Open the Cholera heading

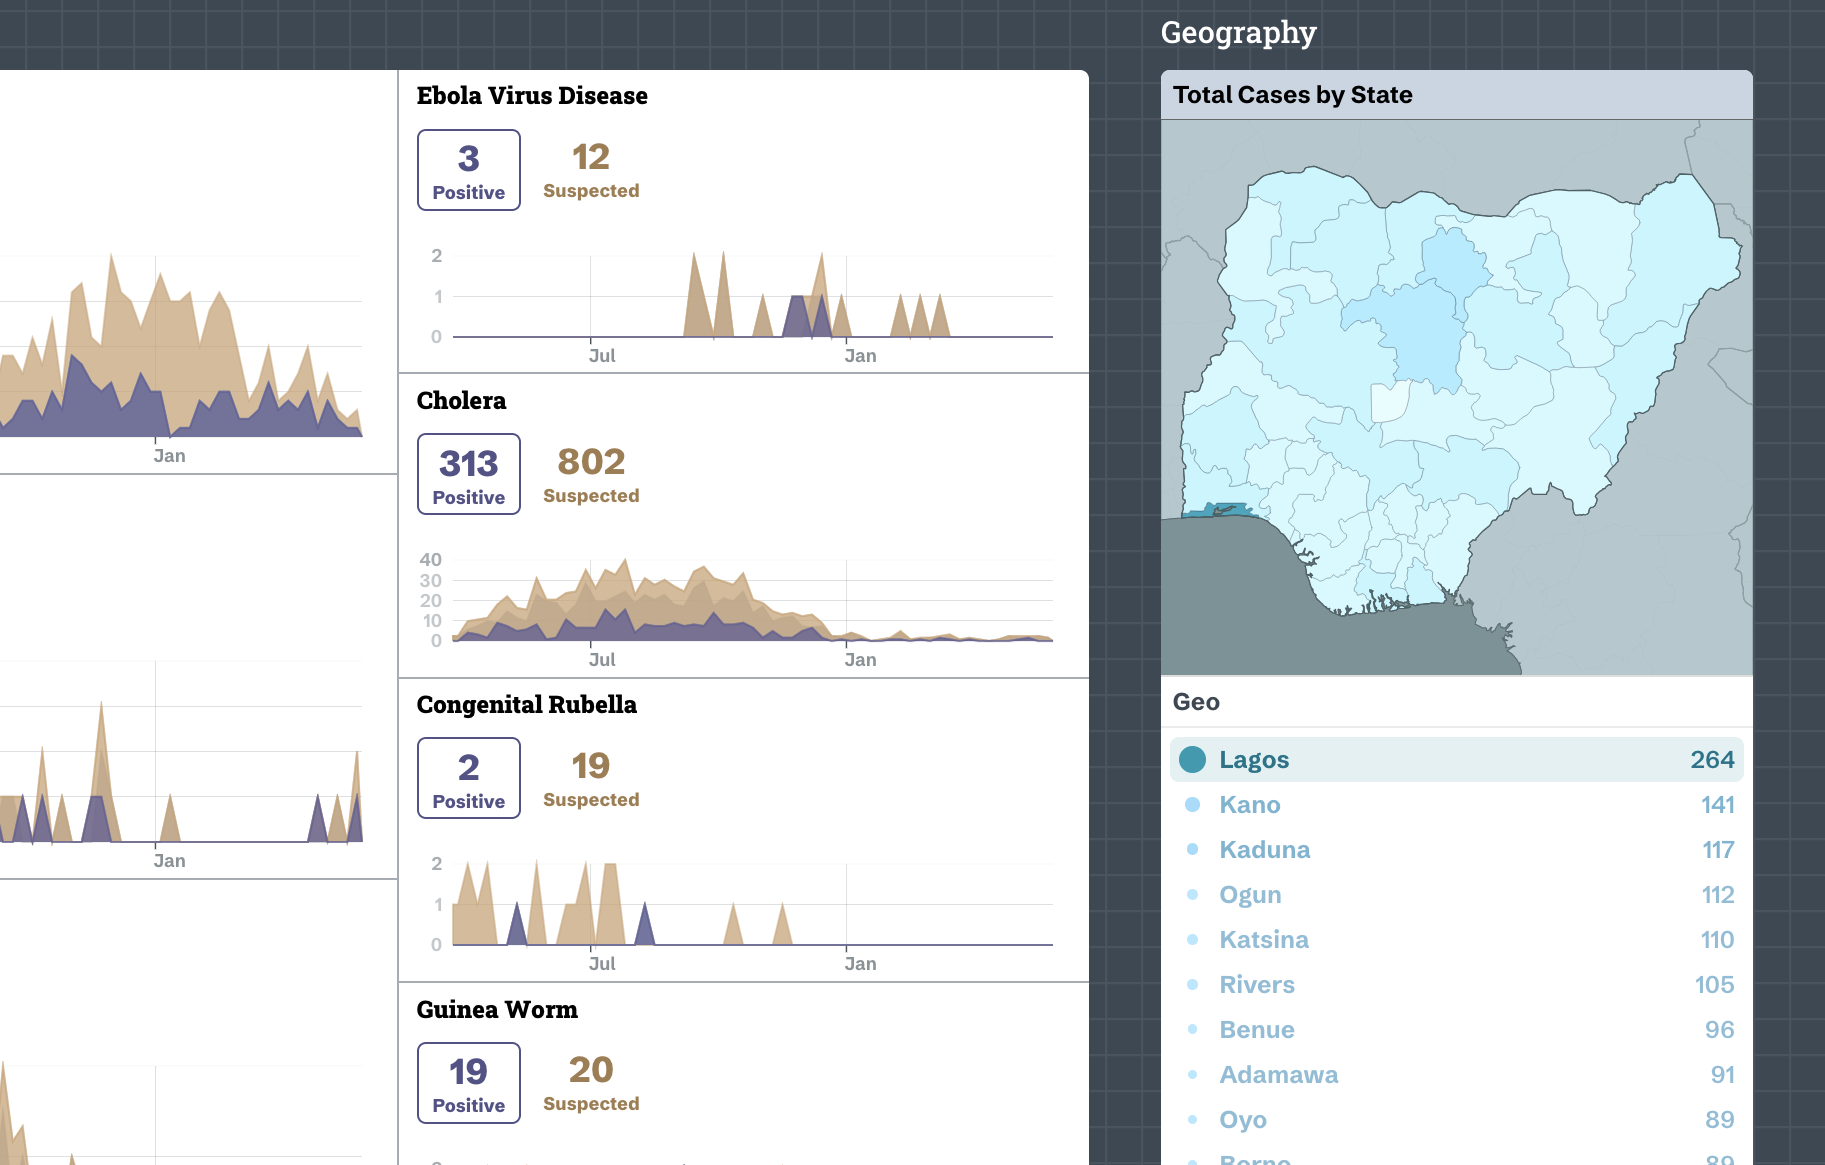pos(461,401)
